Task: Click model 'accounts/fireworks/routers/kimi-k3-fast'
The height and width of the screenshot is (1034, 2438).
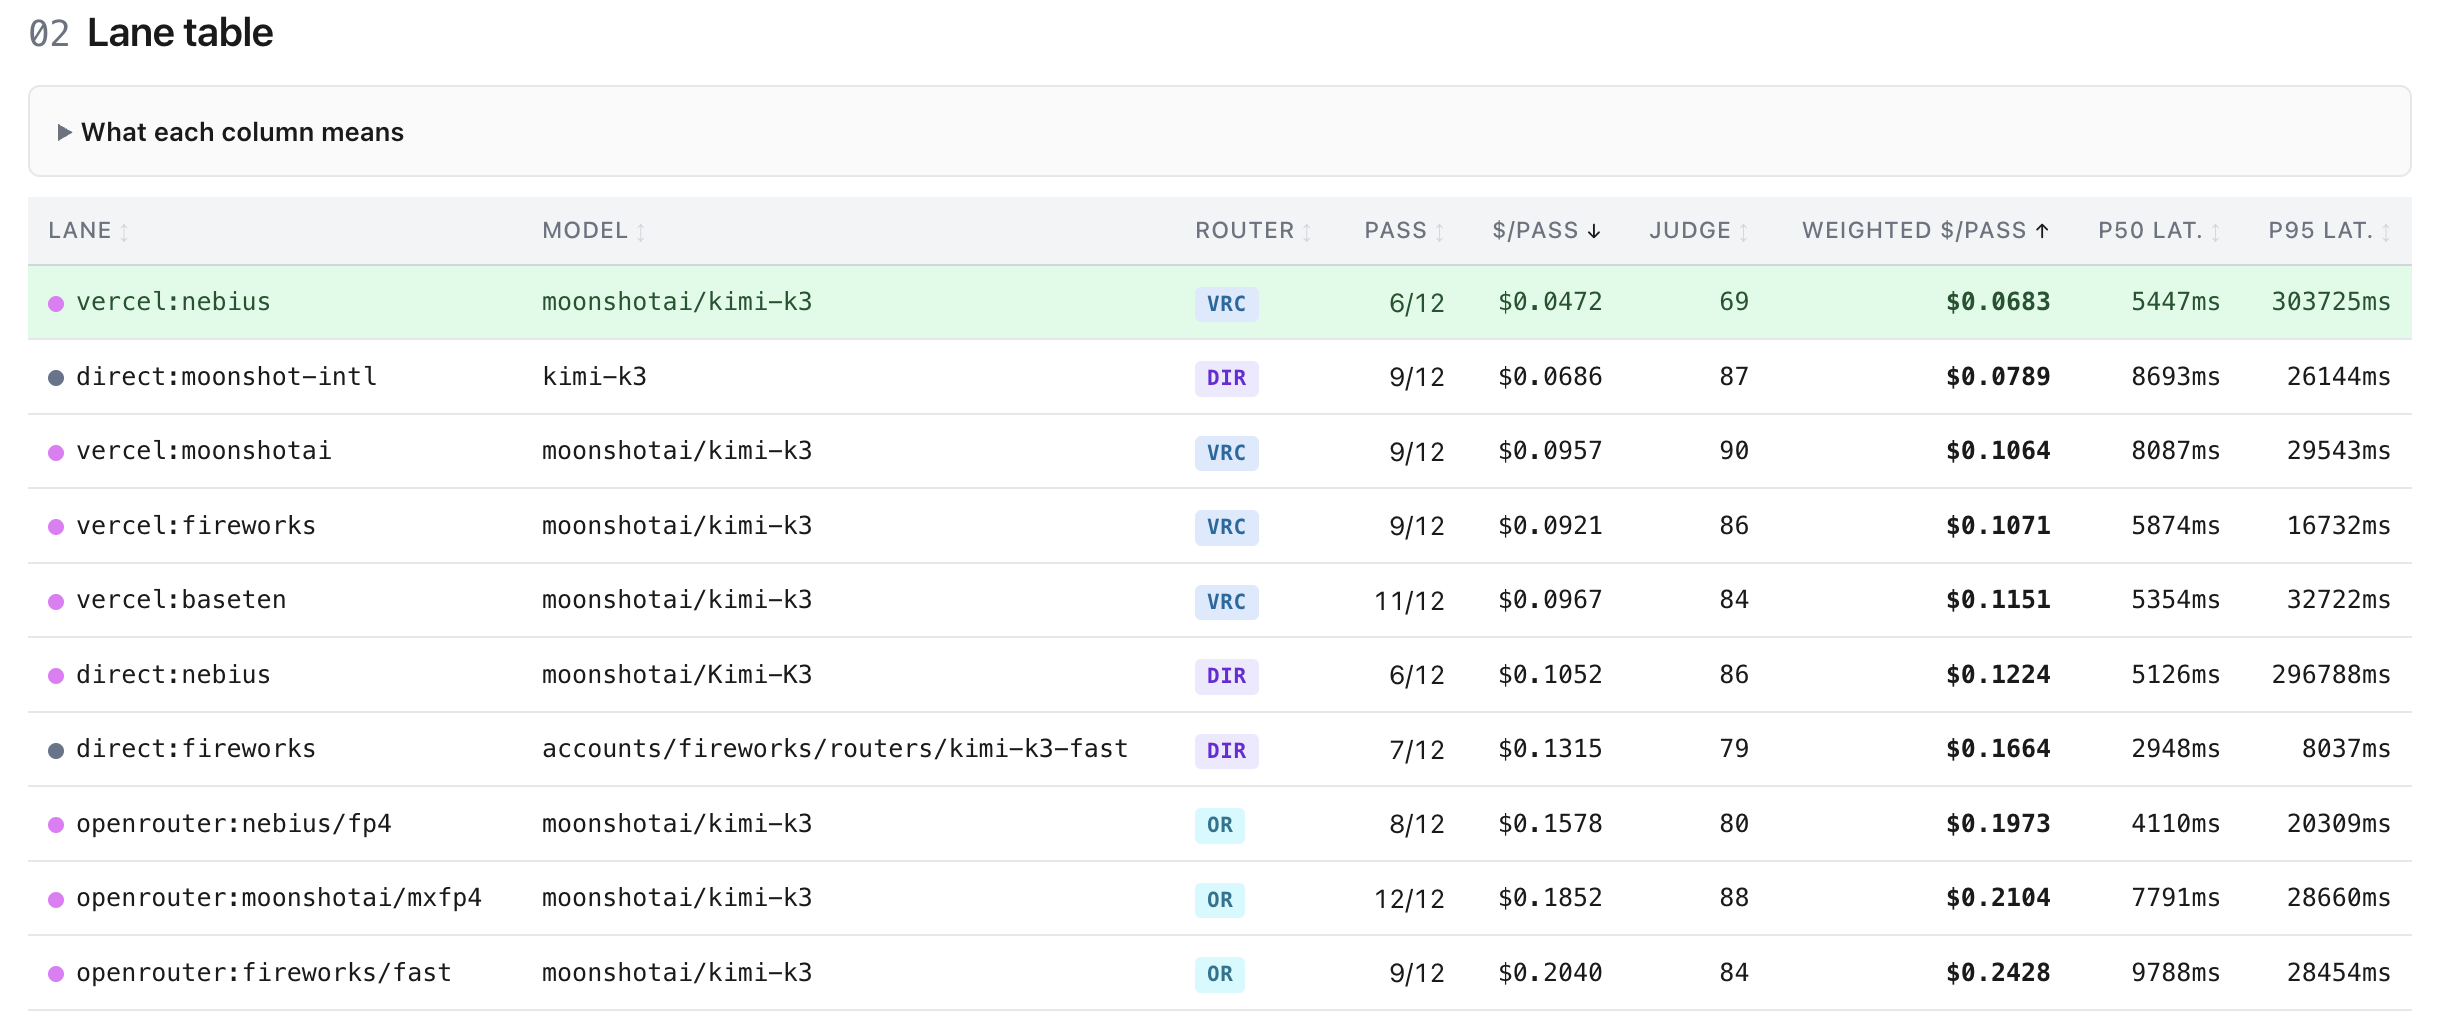Action: point(835,749)
